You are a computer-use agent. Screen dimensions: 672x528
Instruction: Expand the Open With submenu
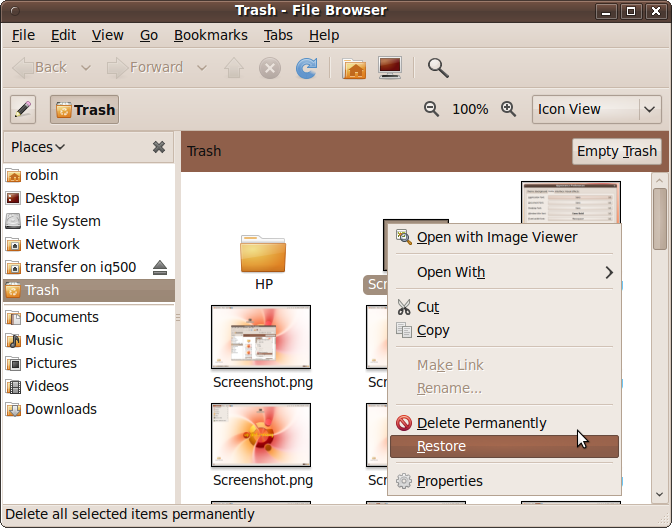[504, 272]
